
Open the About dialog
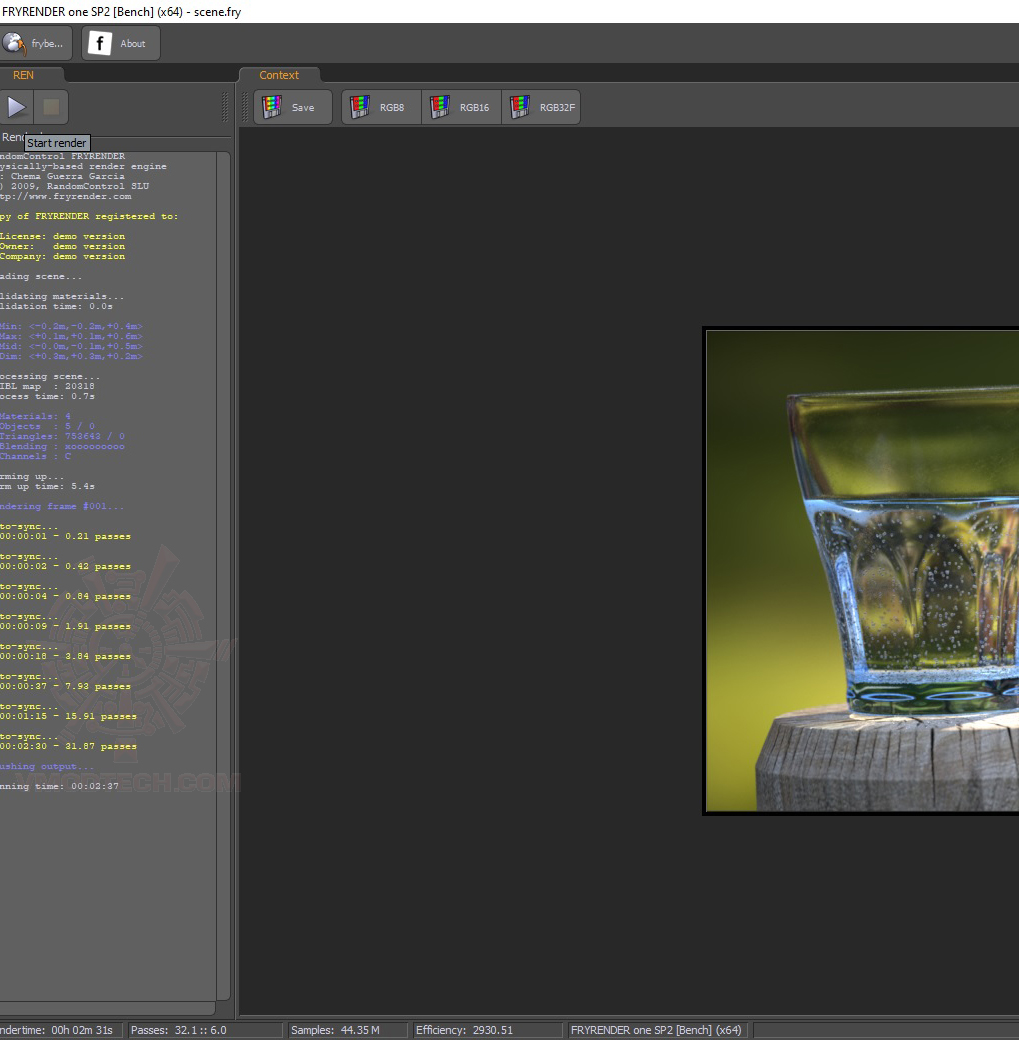click(x=121, y=44)
